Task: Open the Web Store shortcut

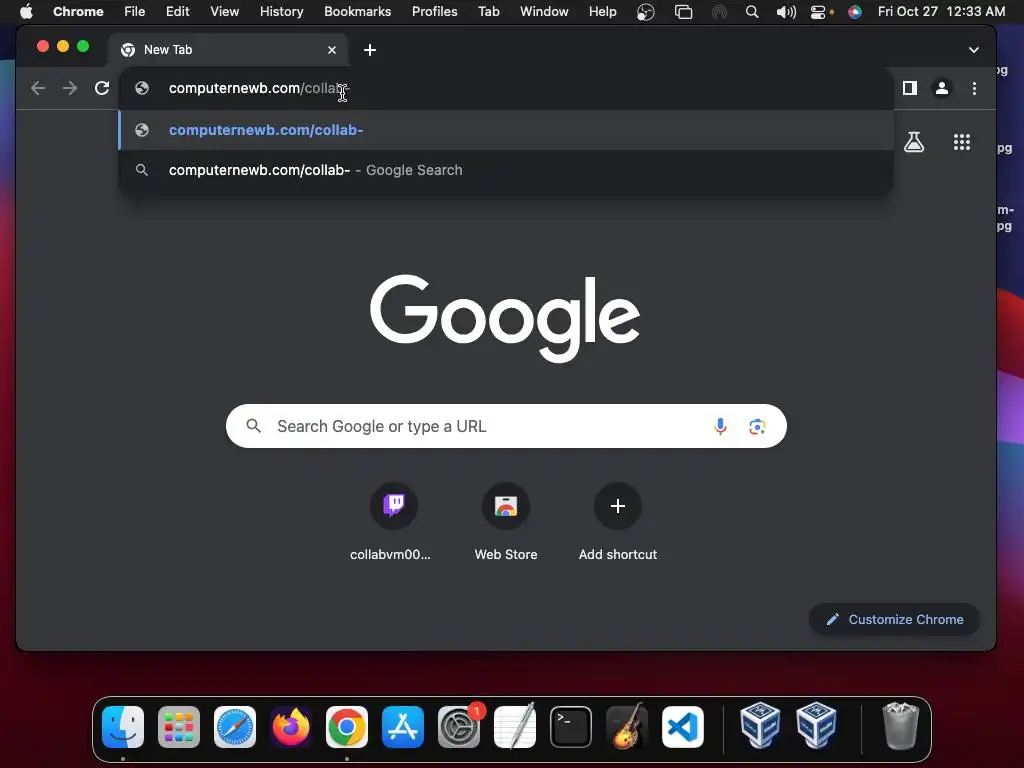Action: (x=506, y=506)
